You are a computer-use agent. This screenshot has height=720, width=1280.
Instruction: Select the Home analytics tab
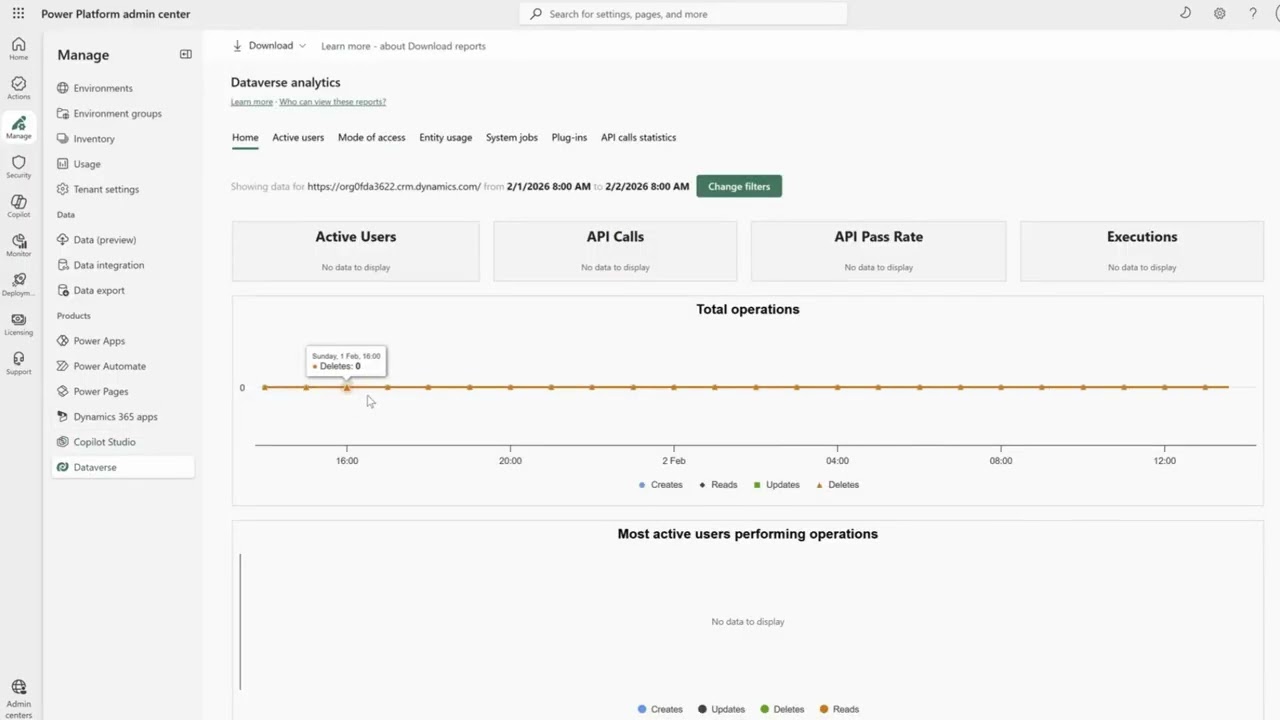point(245,137)
